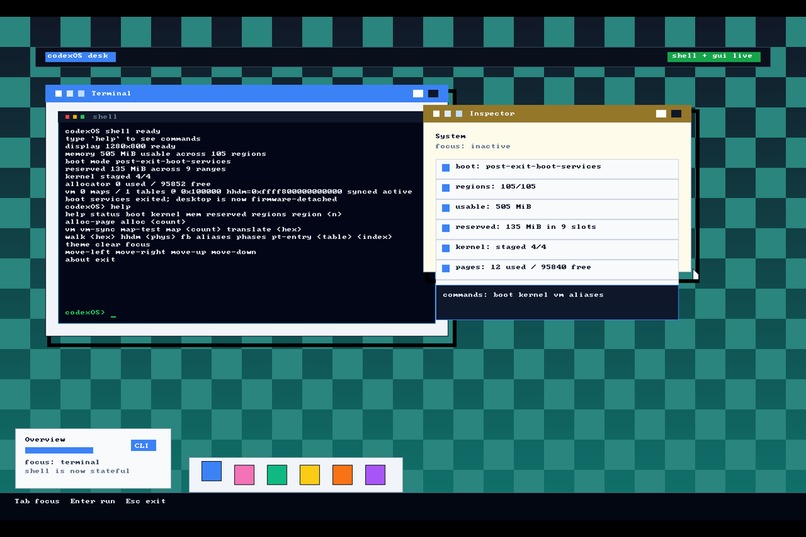Click 'allocator 0 used / 95852 free' line
The height and width of the screenshot is (537, 806).
[138, 184]
